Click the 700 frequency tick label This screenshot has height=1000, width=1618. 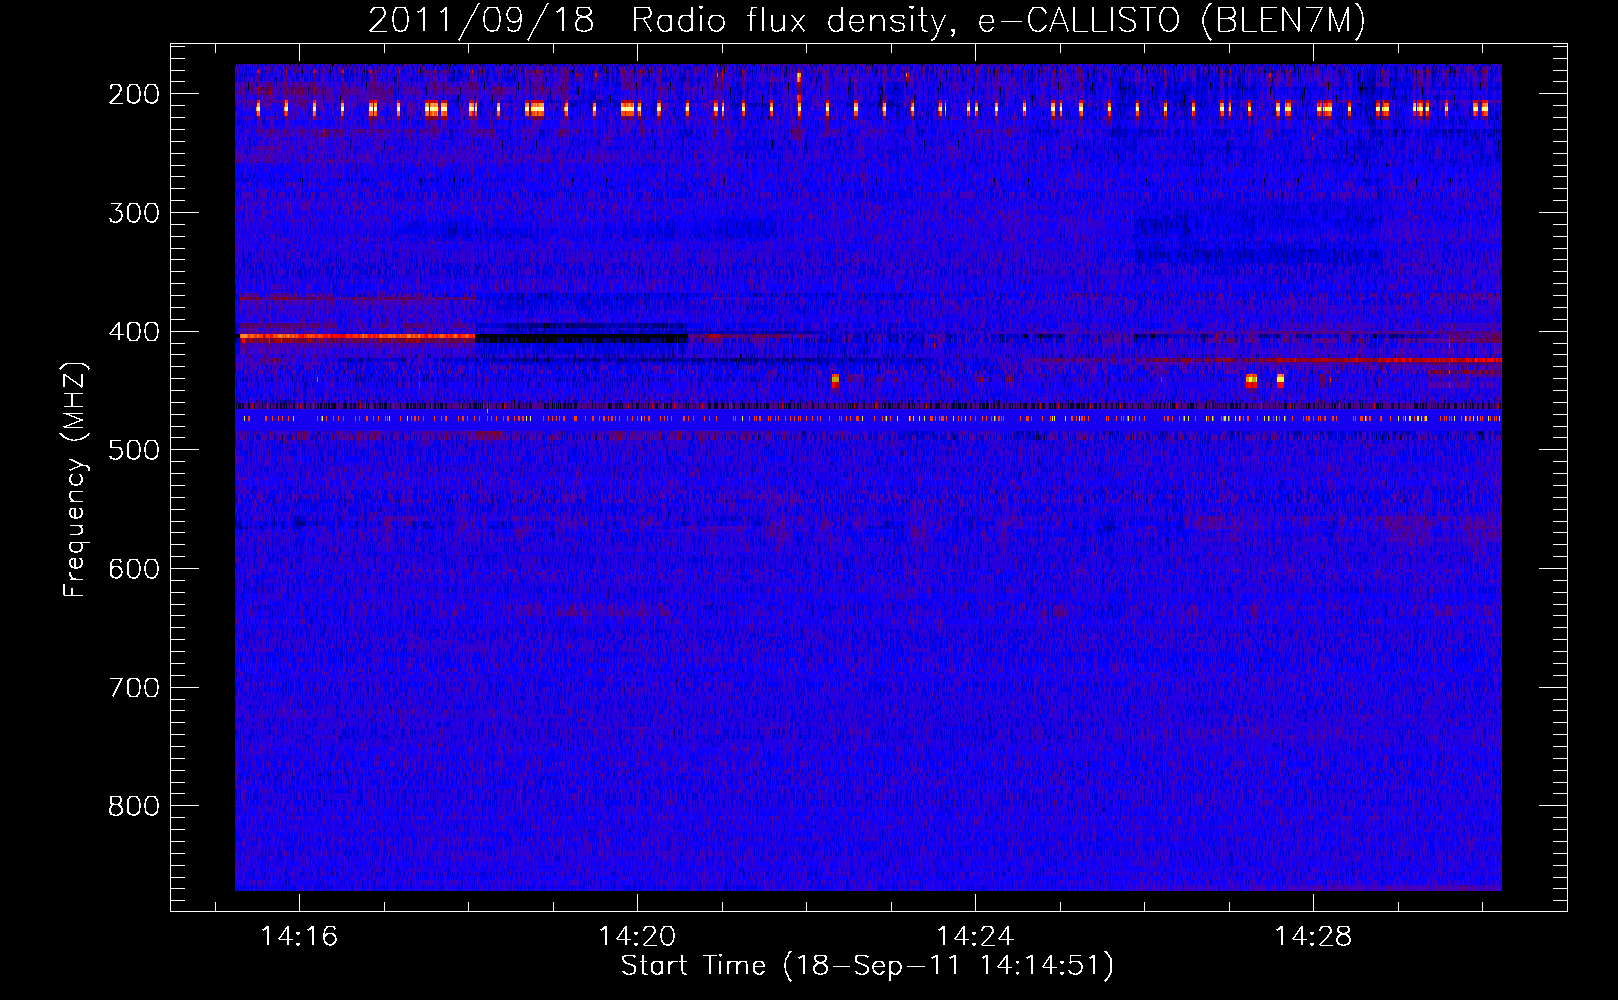134,688
